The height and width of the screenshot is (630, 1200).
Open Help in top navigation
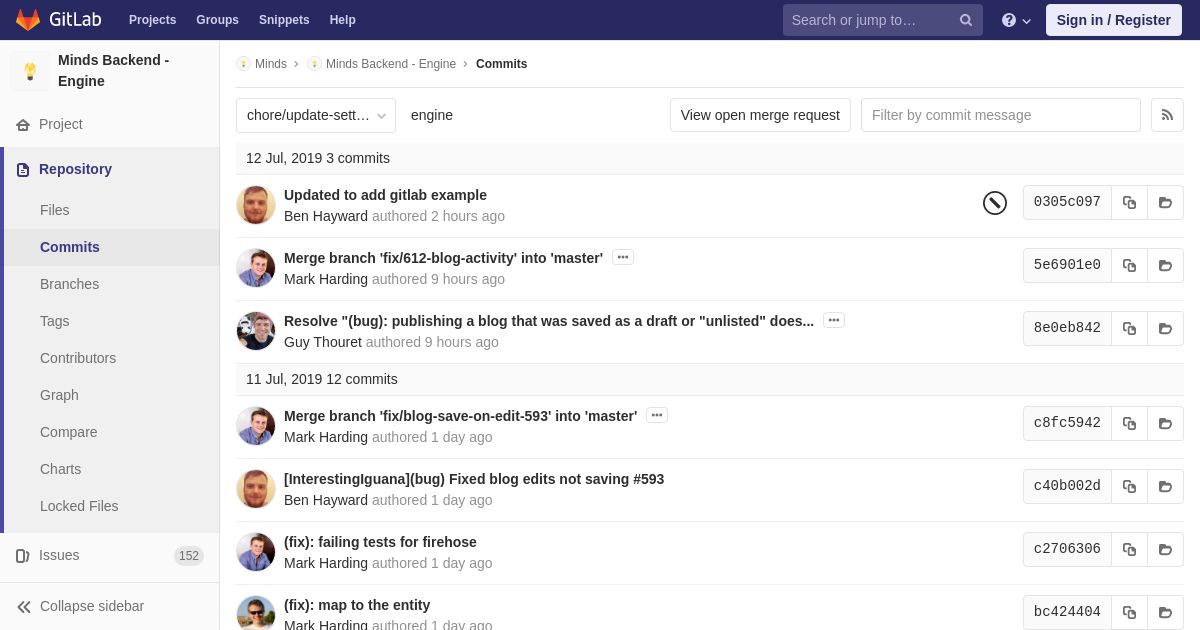click(342, 20)
